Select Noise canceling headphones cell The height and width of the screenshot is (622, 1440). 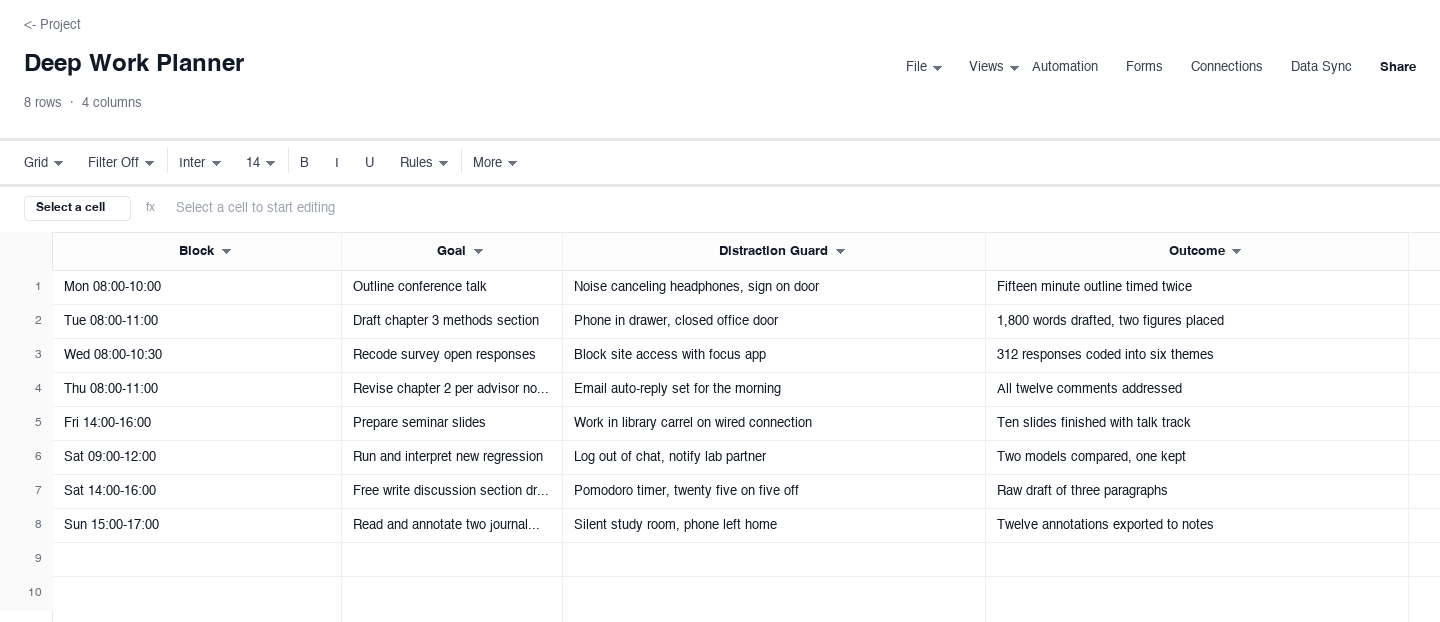[x=774, y=287]
